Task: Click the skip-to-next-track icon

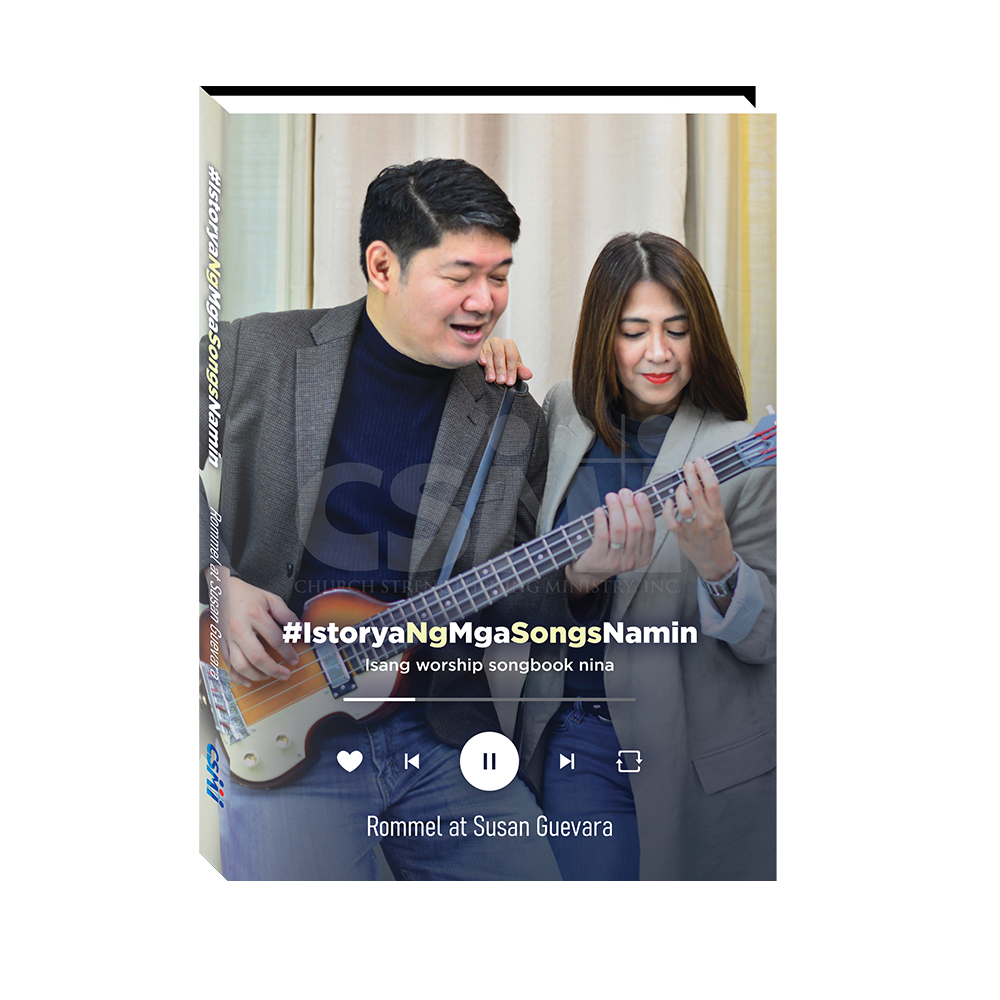Action: (x=567, y=761)
